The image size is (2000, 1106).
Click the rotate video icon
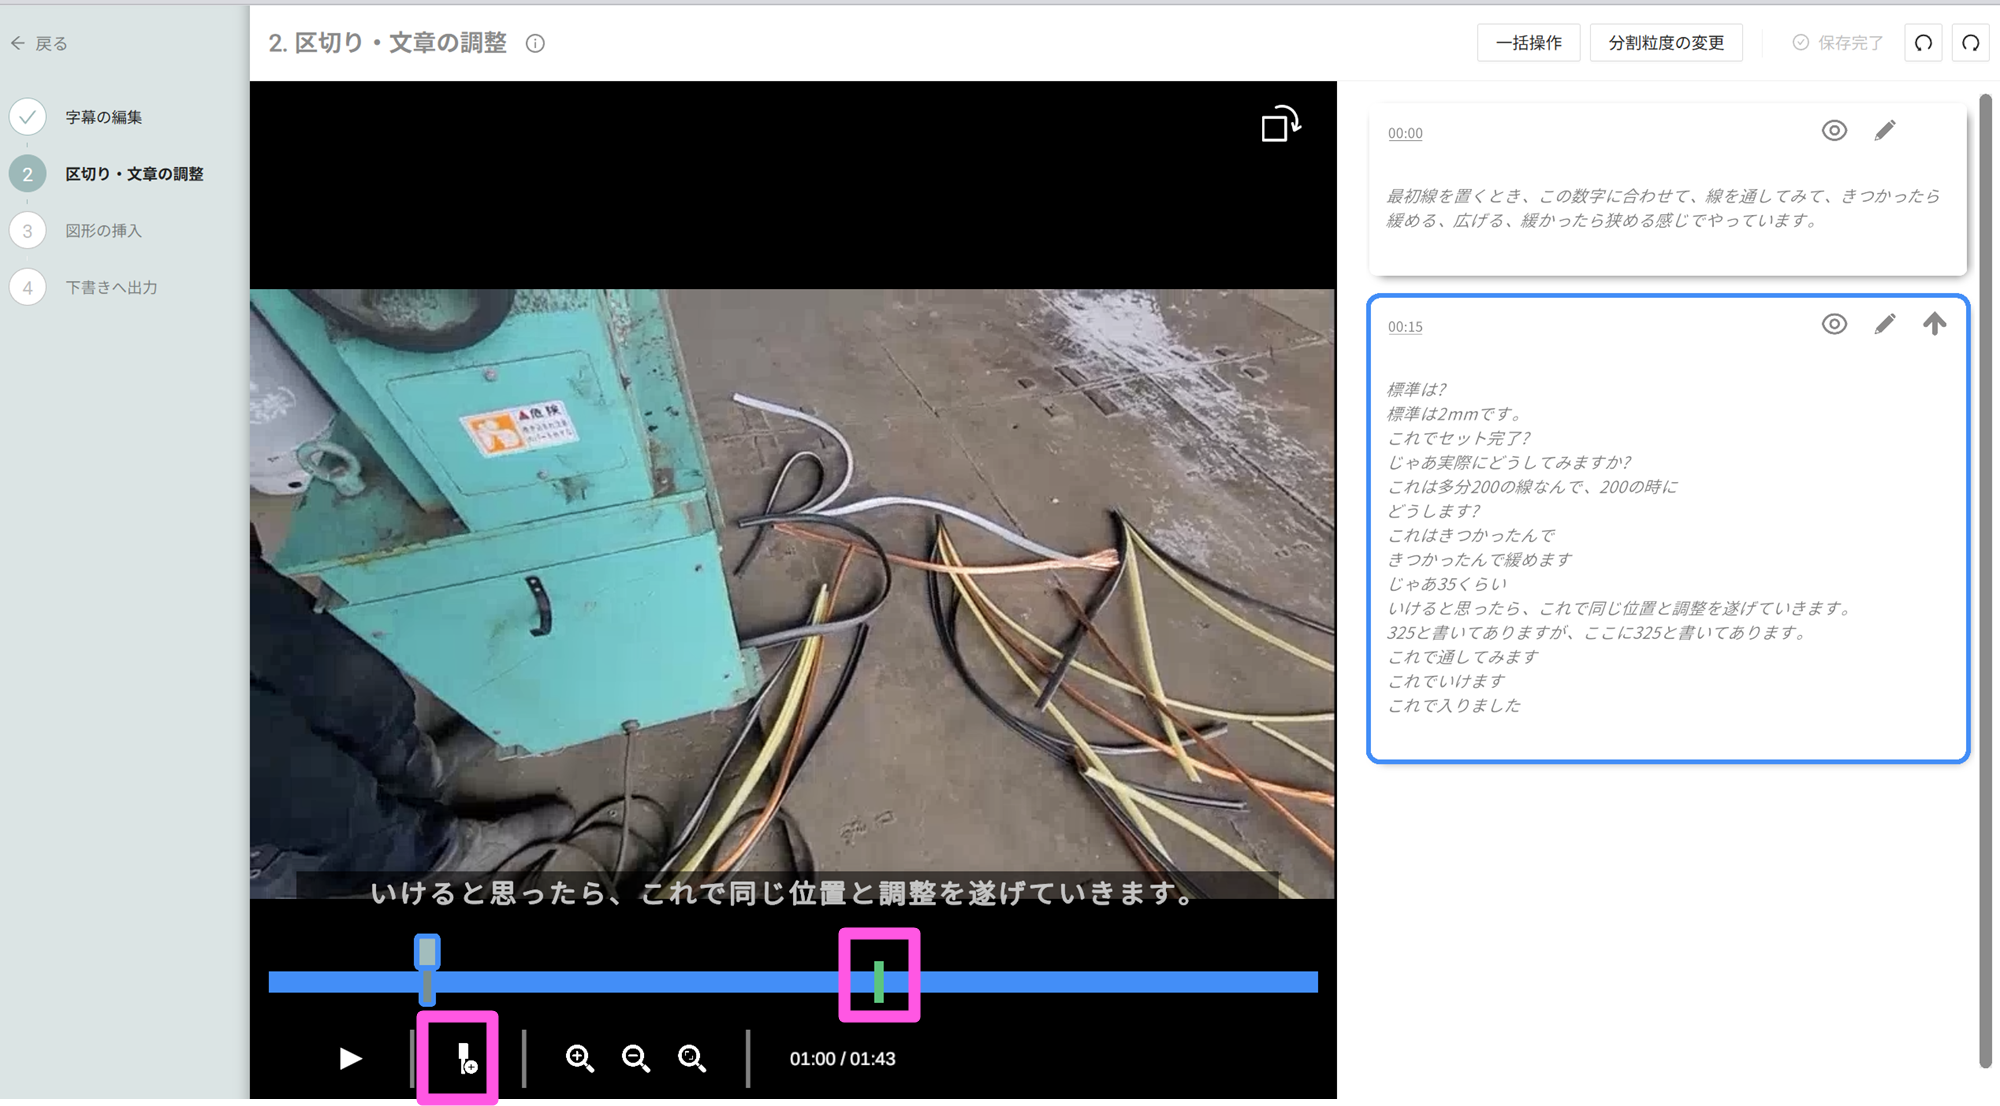coord(1280,125)
